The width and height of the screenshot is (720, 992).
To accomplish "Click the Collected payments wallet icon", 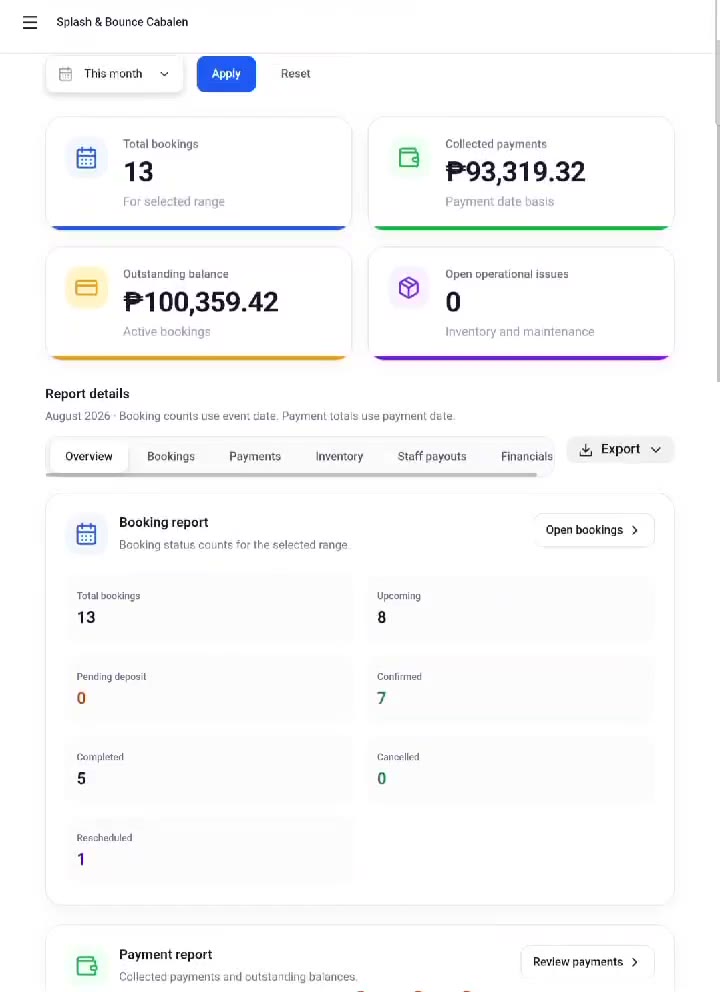I will (x=409, y=158).
